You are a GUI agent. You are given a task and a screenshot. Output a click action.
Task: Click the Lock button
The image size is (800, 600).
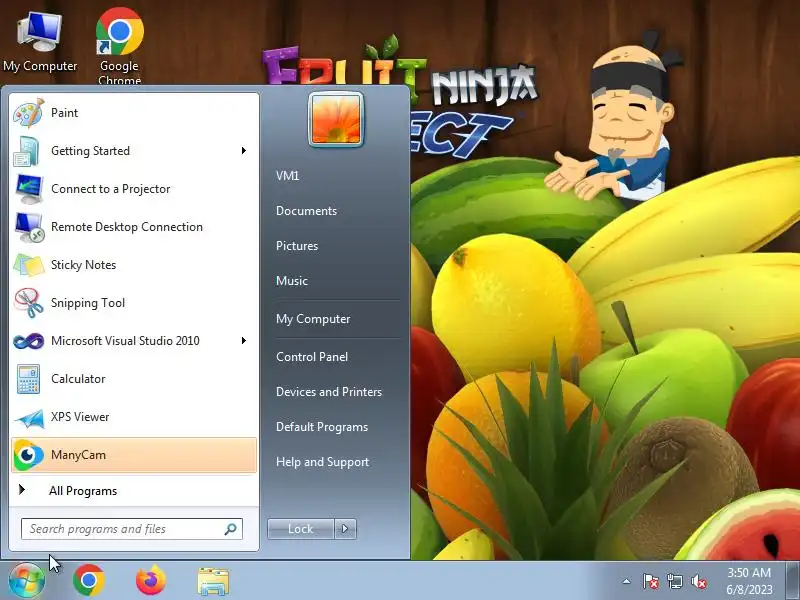coord(301,529)
